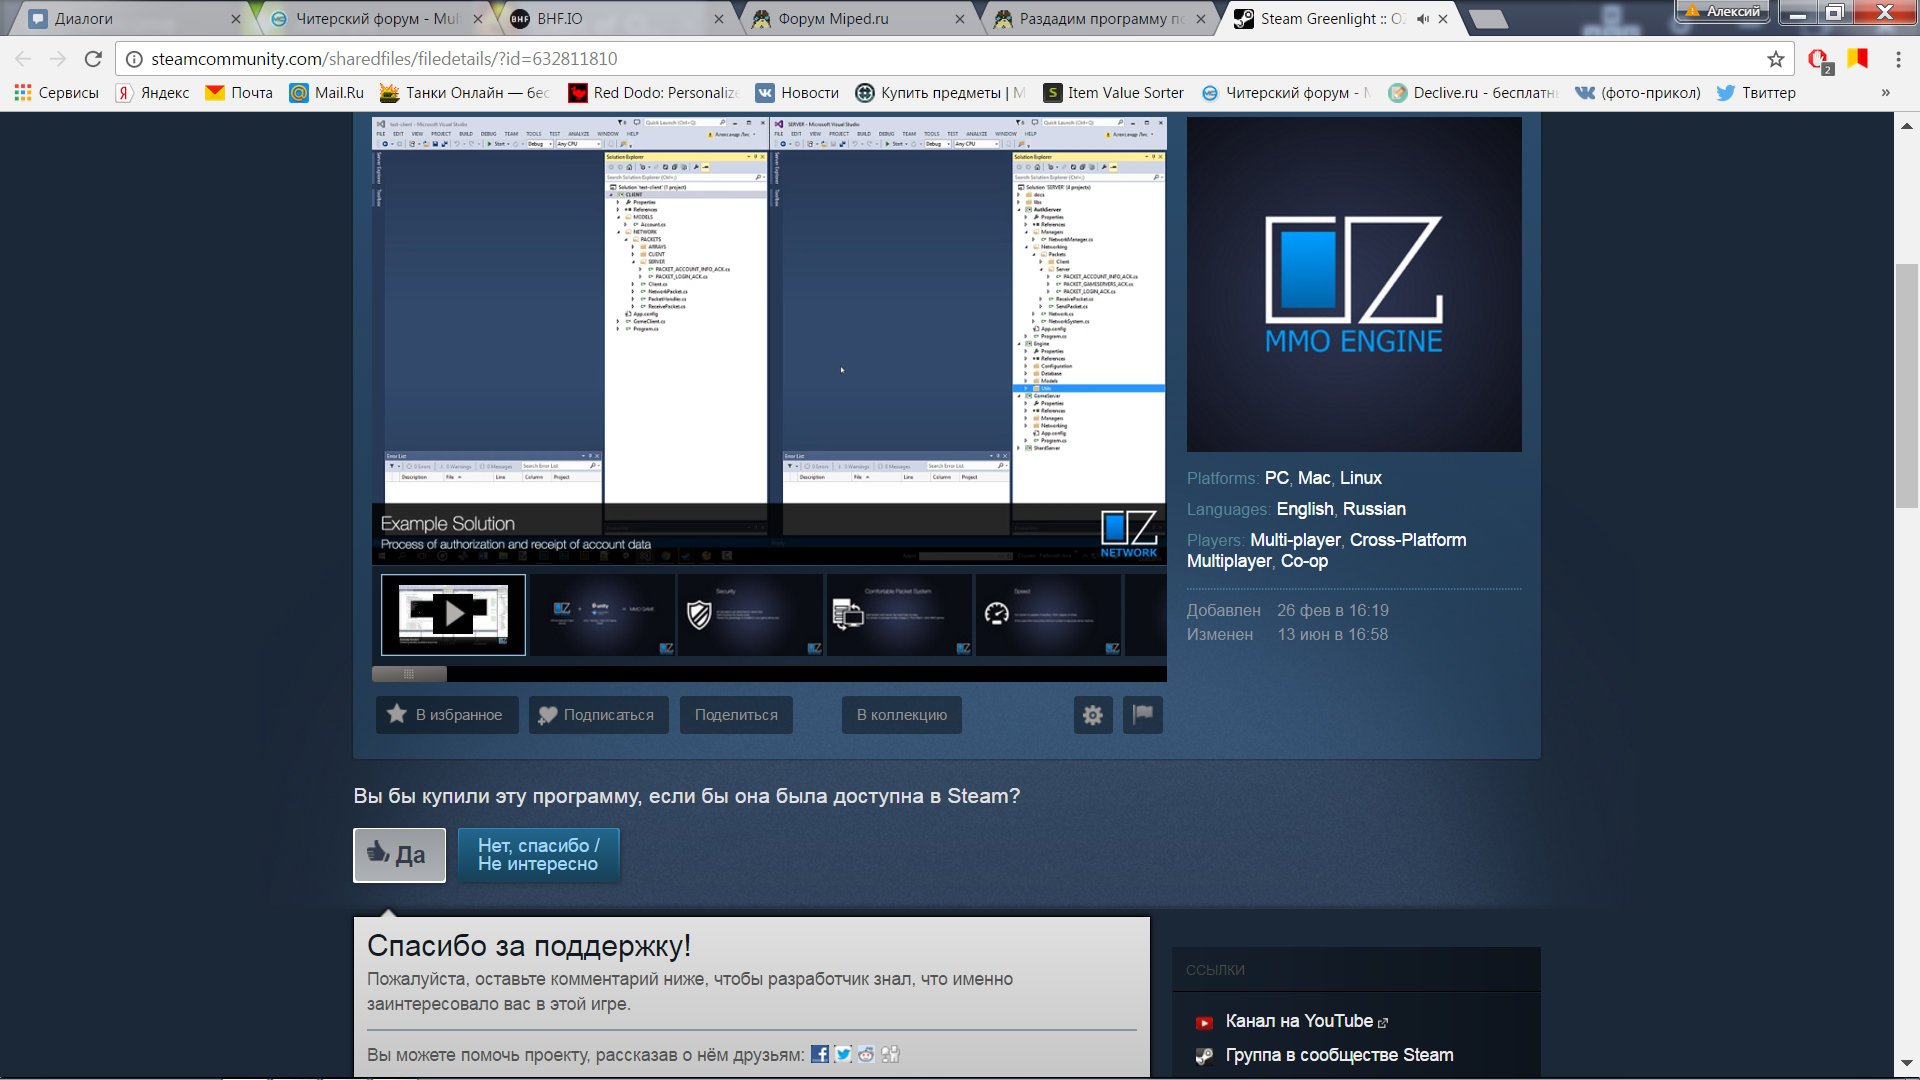Open the Твиттер bookmark
The image size is (1920, 1080).
coord(1756,93)
